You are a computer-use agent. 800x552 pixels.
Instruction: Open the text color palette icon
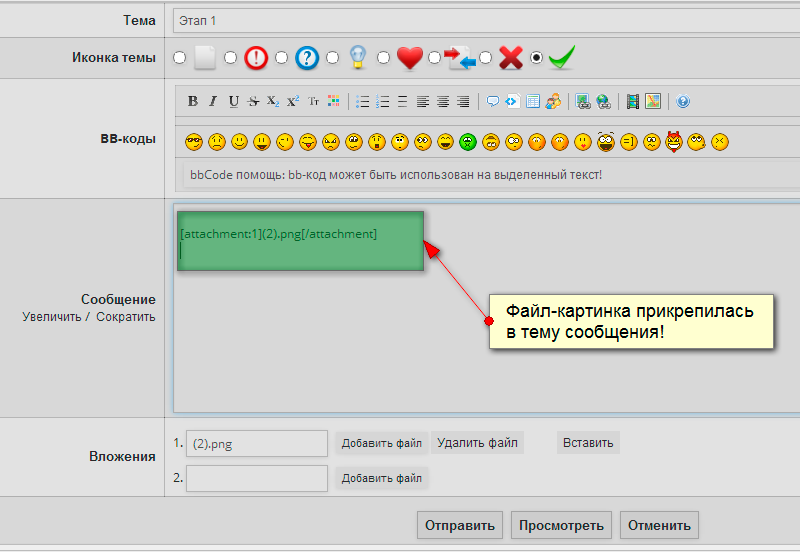[334, 101]
